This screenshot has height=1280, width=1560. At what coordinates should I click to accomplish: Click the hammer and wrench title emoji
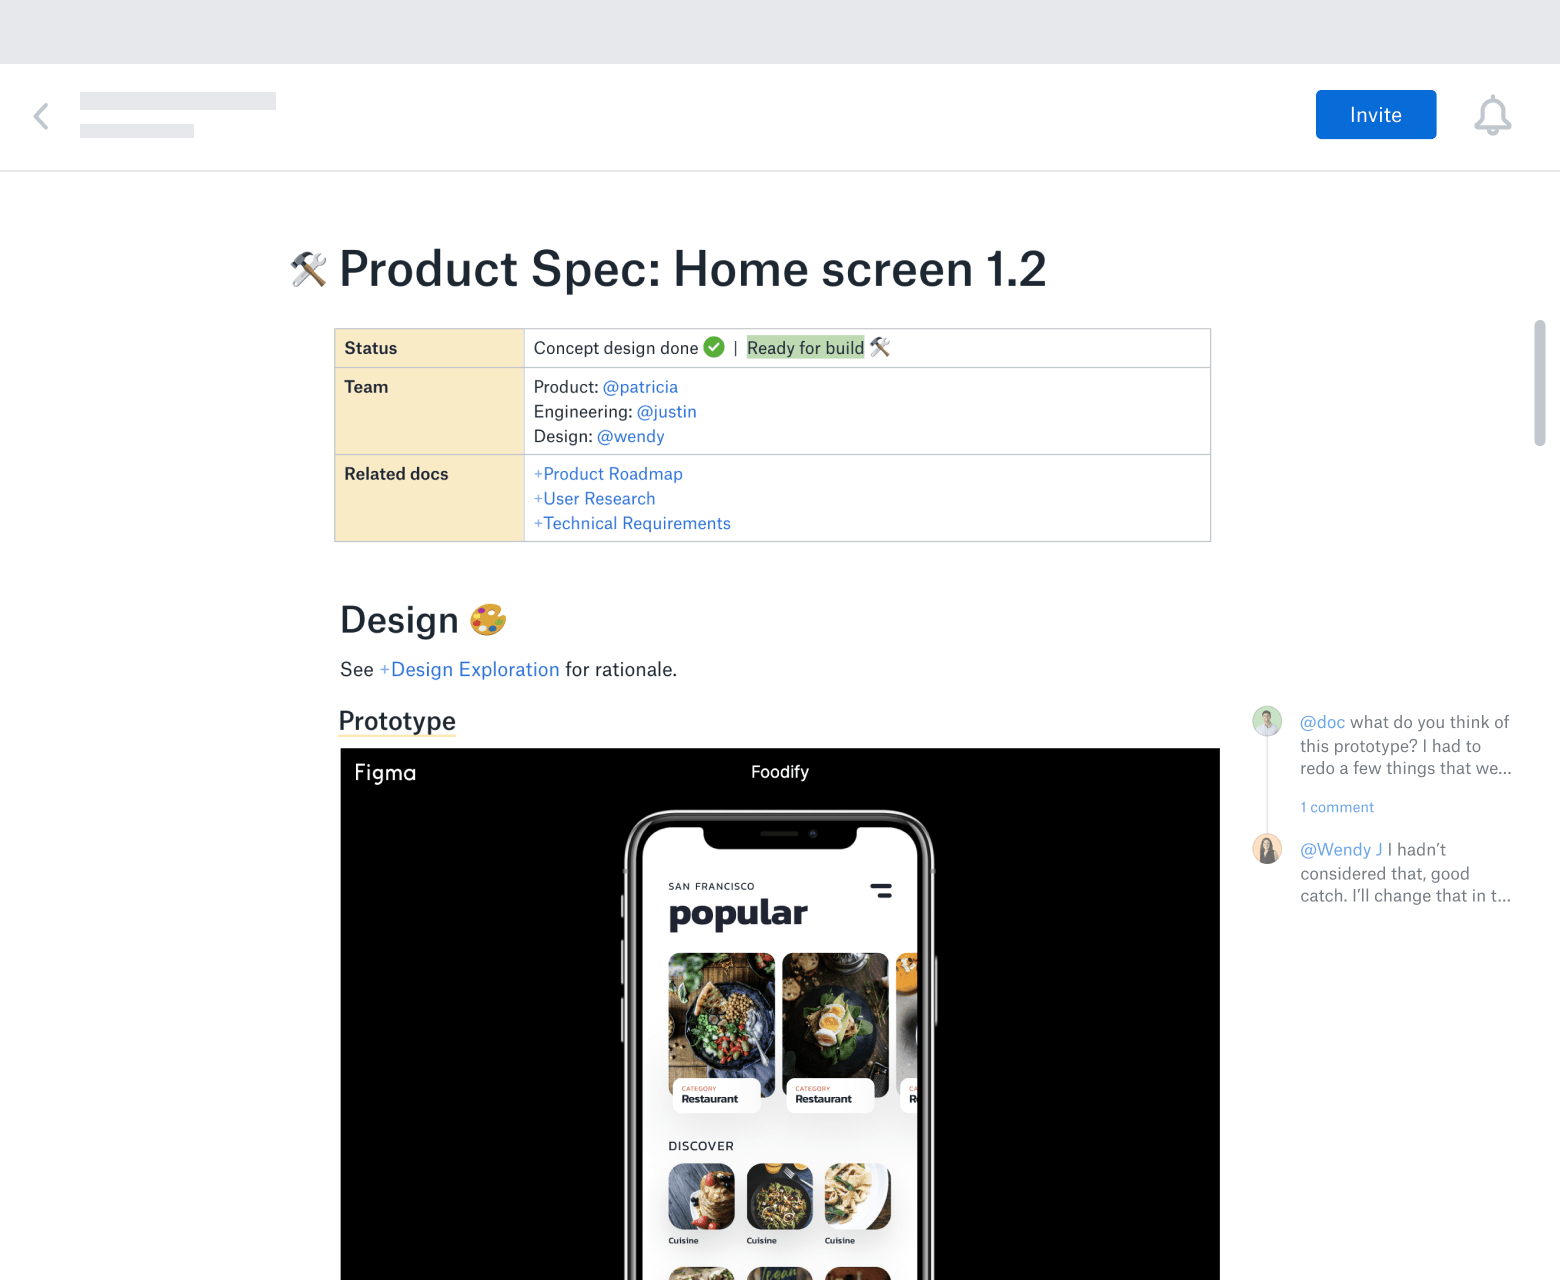click(309, 269)
